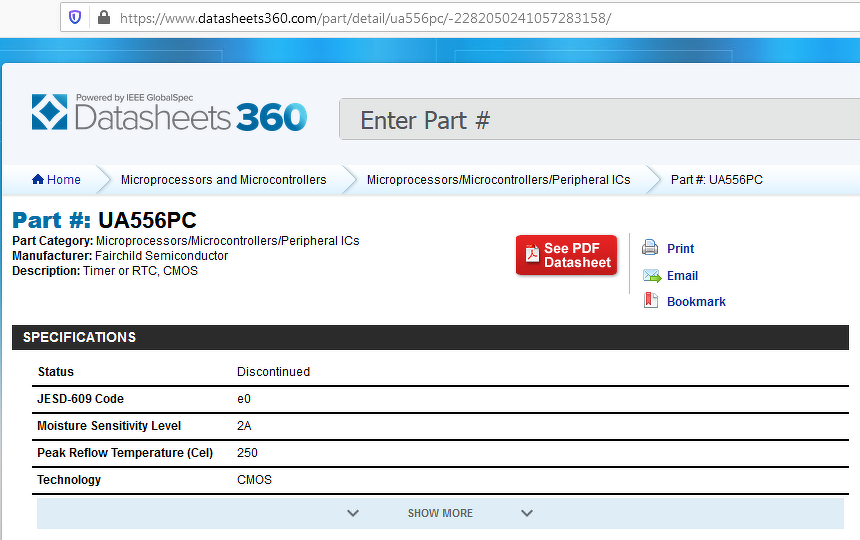Screen dimensions: 860x540
Task: Click the Print text link
Action: coord(680,249)
